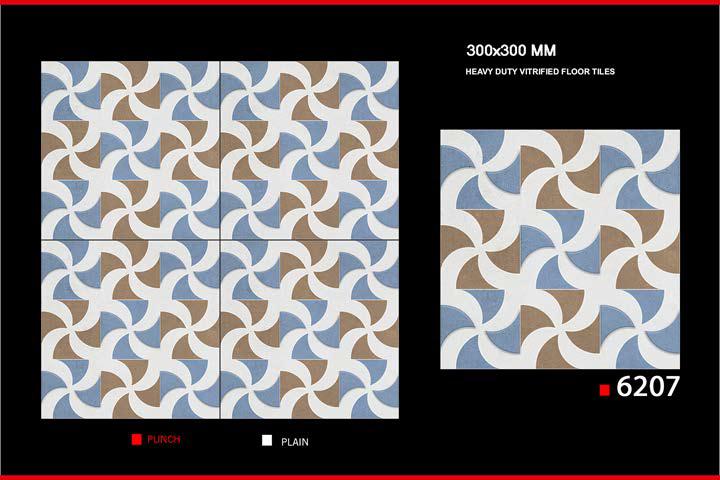The height and width of the screenshot is (480, 720).
Task: Click the 'PUNCH' label
Action: pyautogui.click(x=164, y=440)
